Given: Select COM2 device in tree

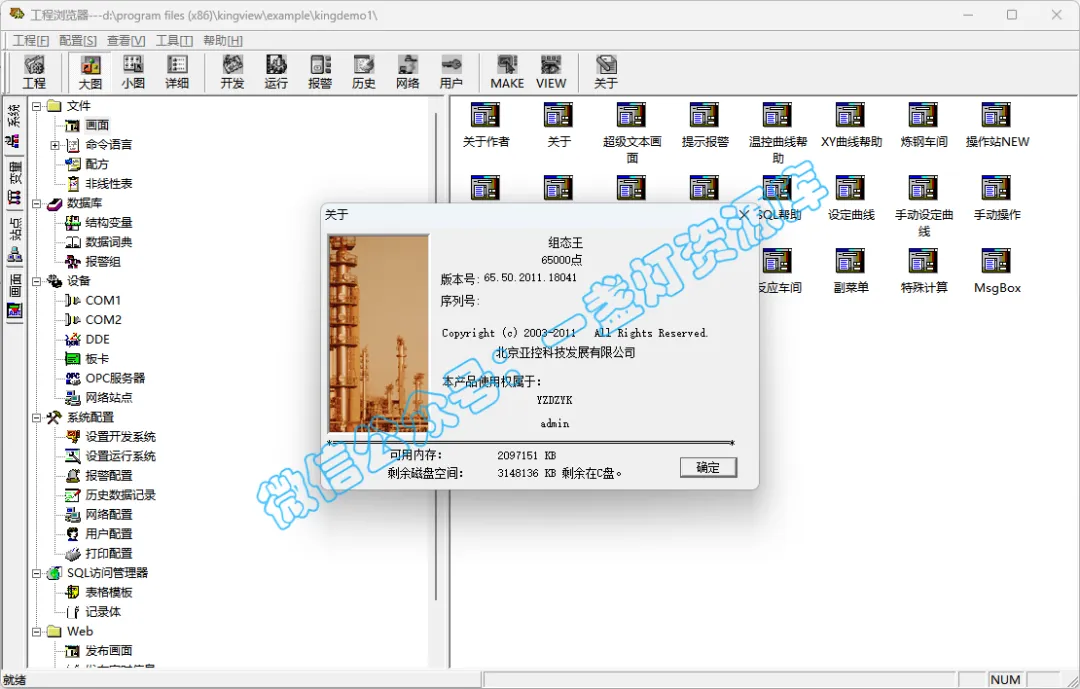Looking at the screenshot, I should 103,320.
